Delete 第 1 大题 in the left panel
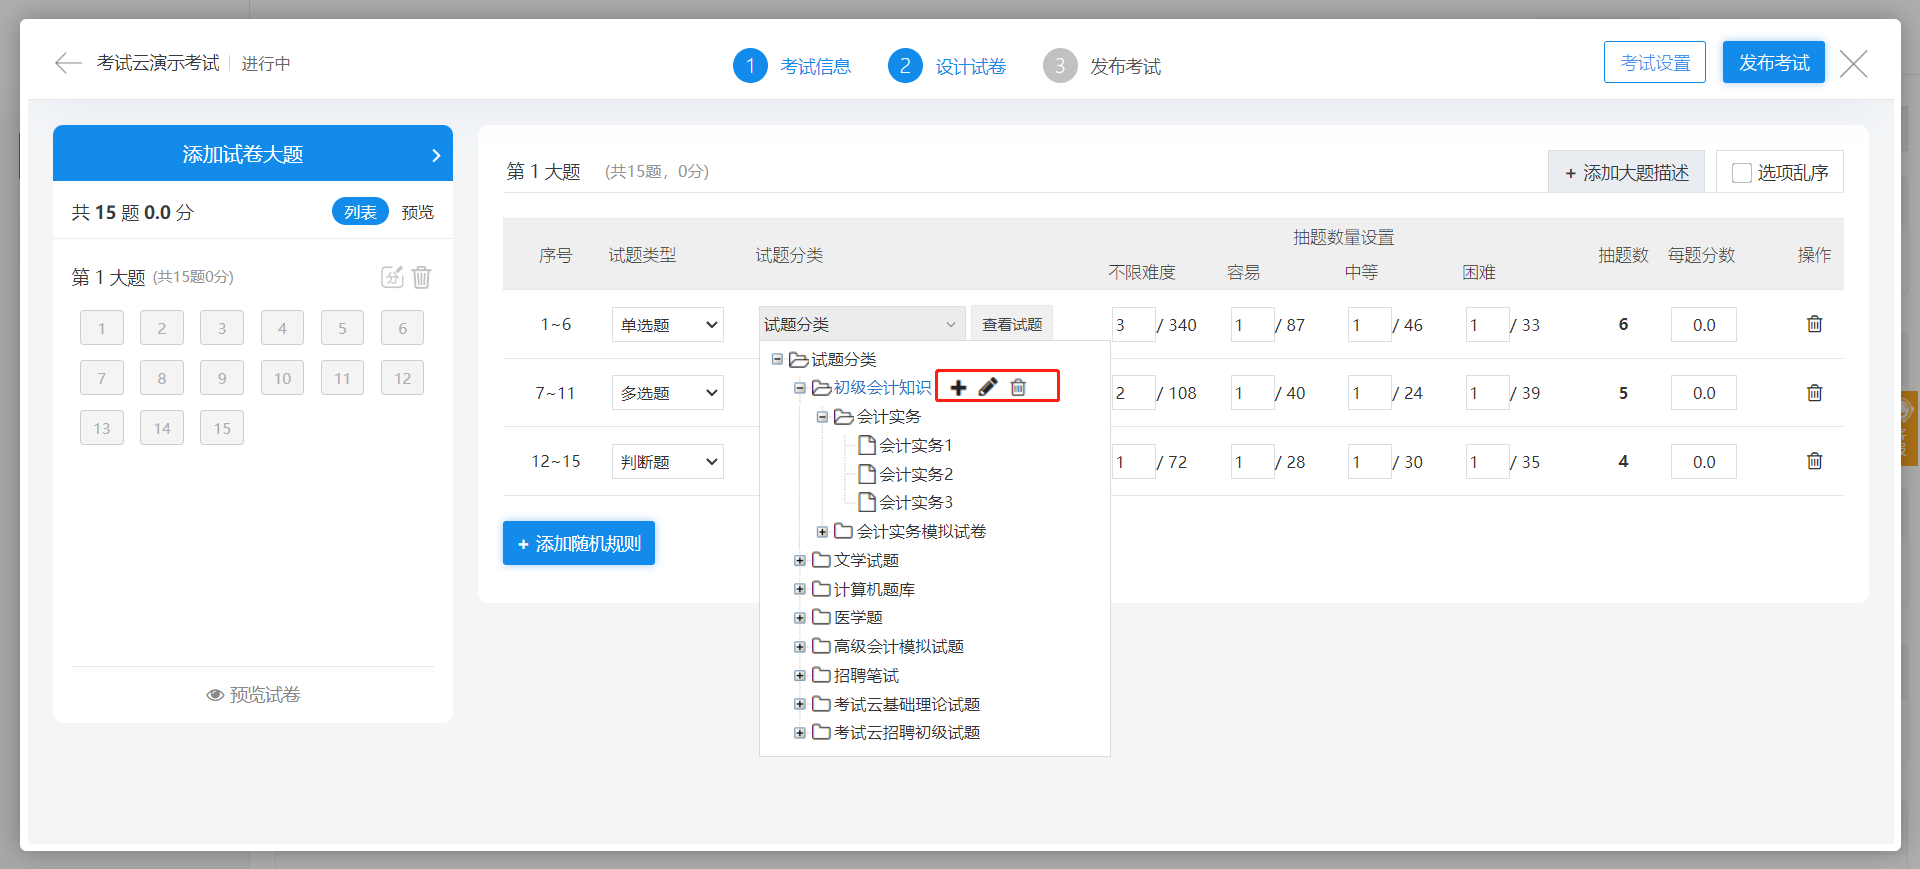This screenshot has width=1920, height=869. 422,277
